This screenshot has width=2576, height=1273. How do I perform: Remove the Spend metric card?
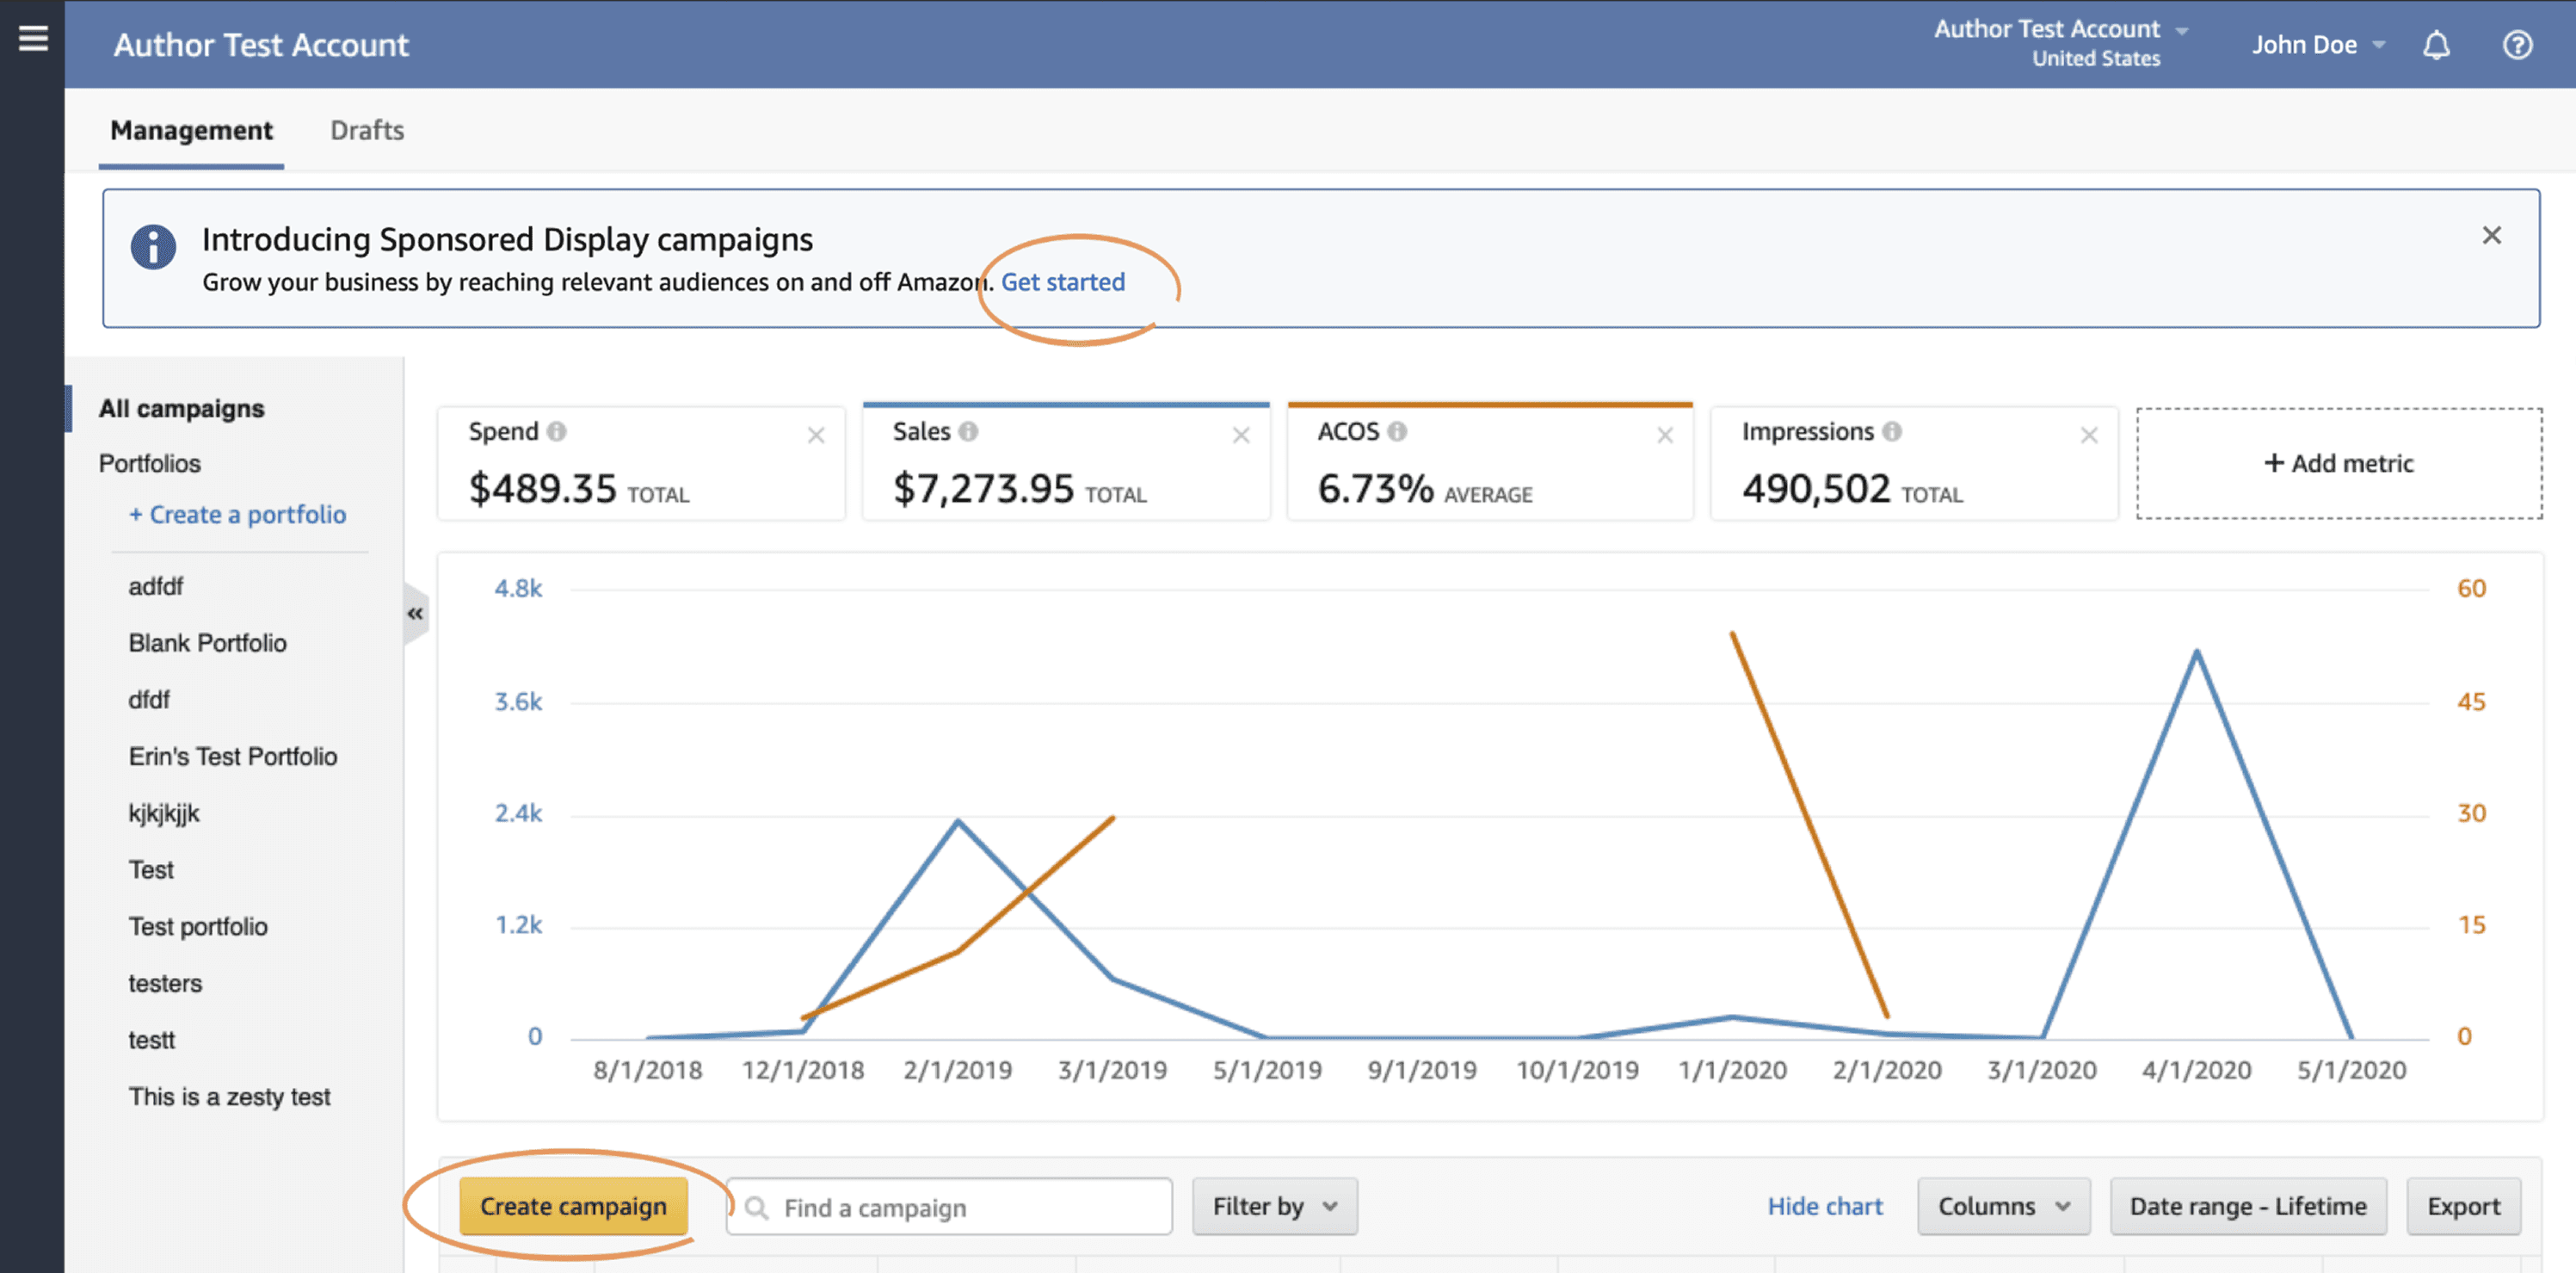(x=816, y=435)
